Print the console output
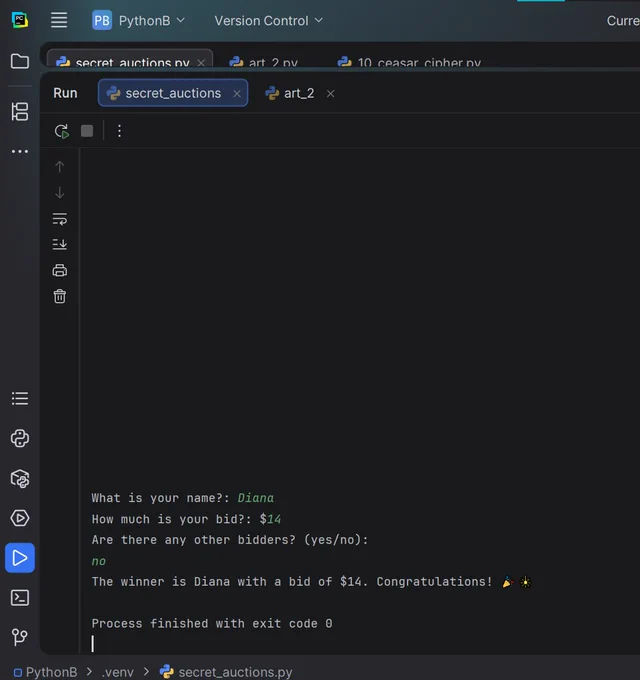The width and height of the screenshot is (640, 680). point(60,271)
